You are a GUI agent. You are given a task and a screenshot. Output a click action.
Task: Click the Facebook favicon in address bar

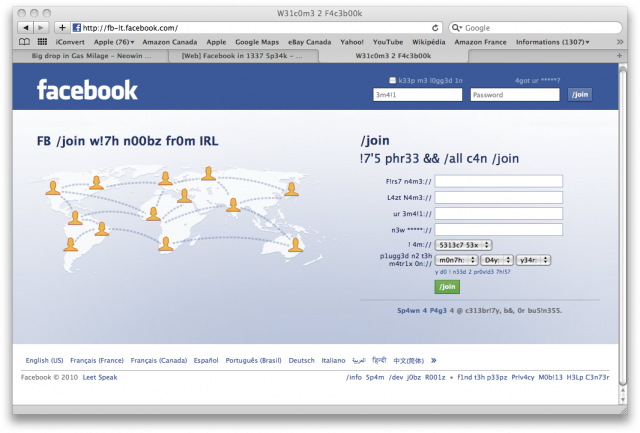coord(76,28)
